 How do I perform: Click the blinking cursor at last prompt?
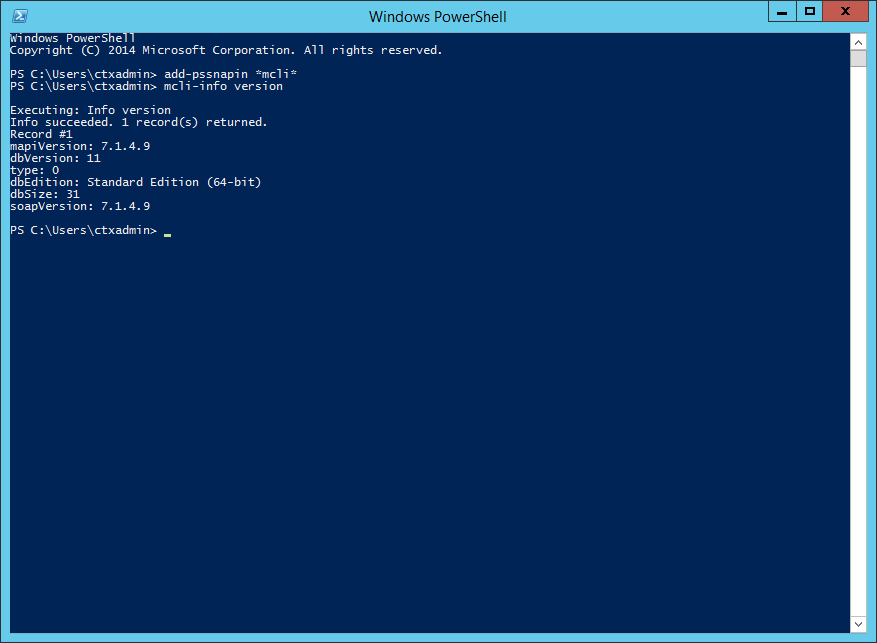click(x=168, y=232)
